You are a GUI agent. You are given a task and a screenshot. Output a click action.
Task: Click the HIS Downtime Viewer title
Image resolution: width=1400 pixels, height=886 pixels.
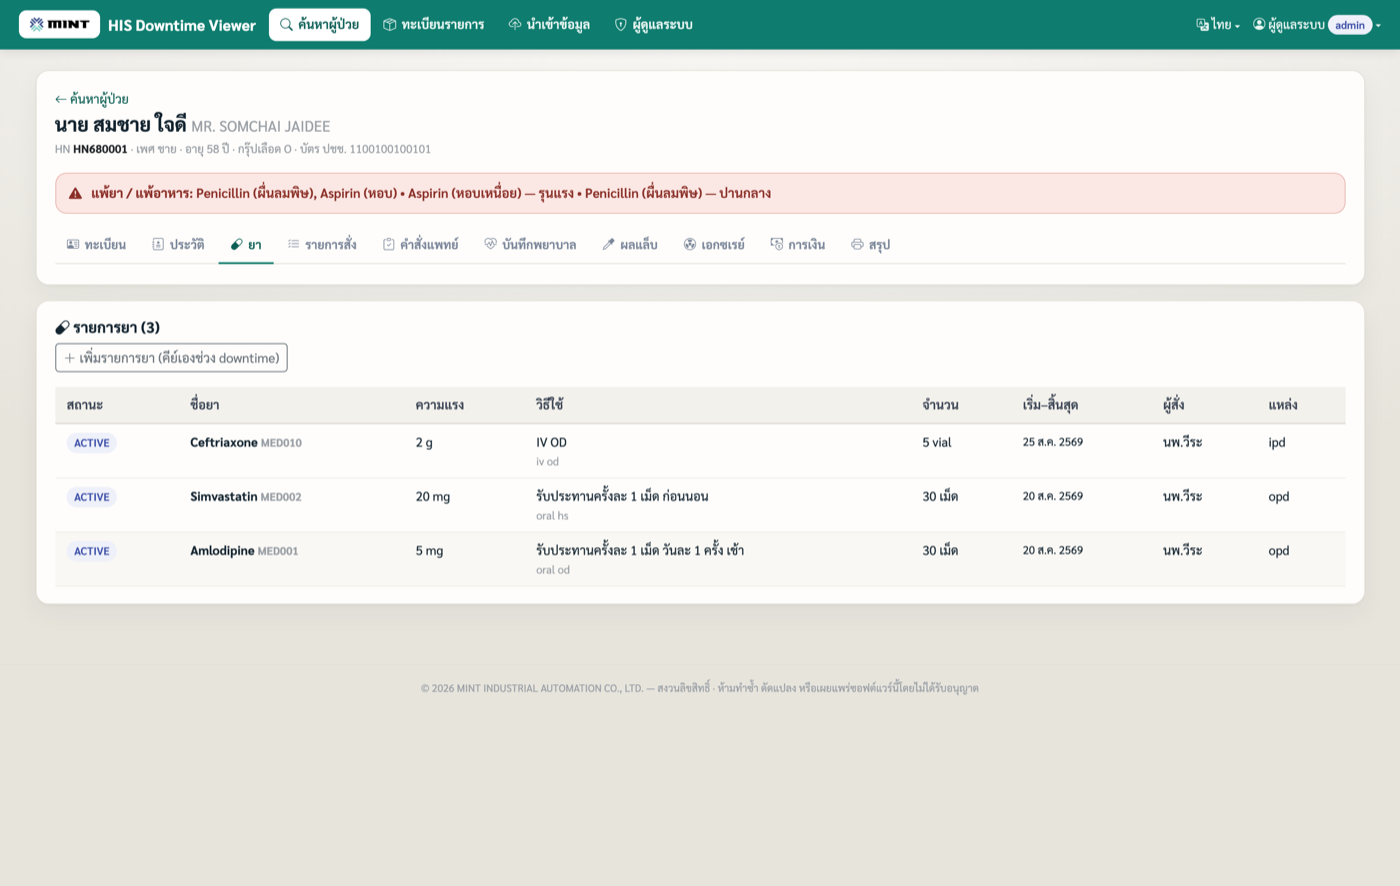[182, 25]
